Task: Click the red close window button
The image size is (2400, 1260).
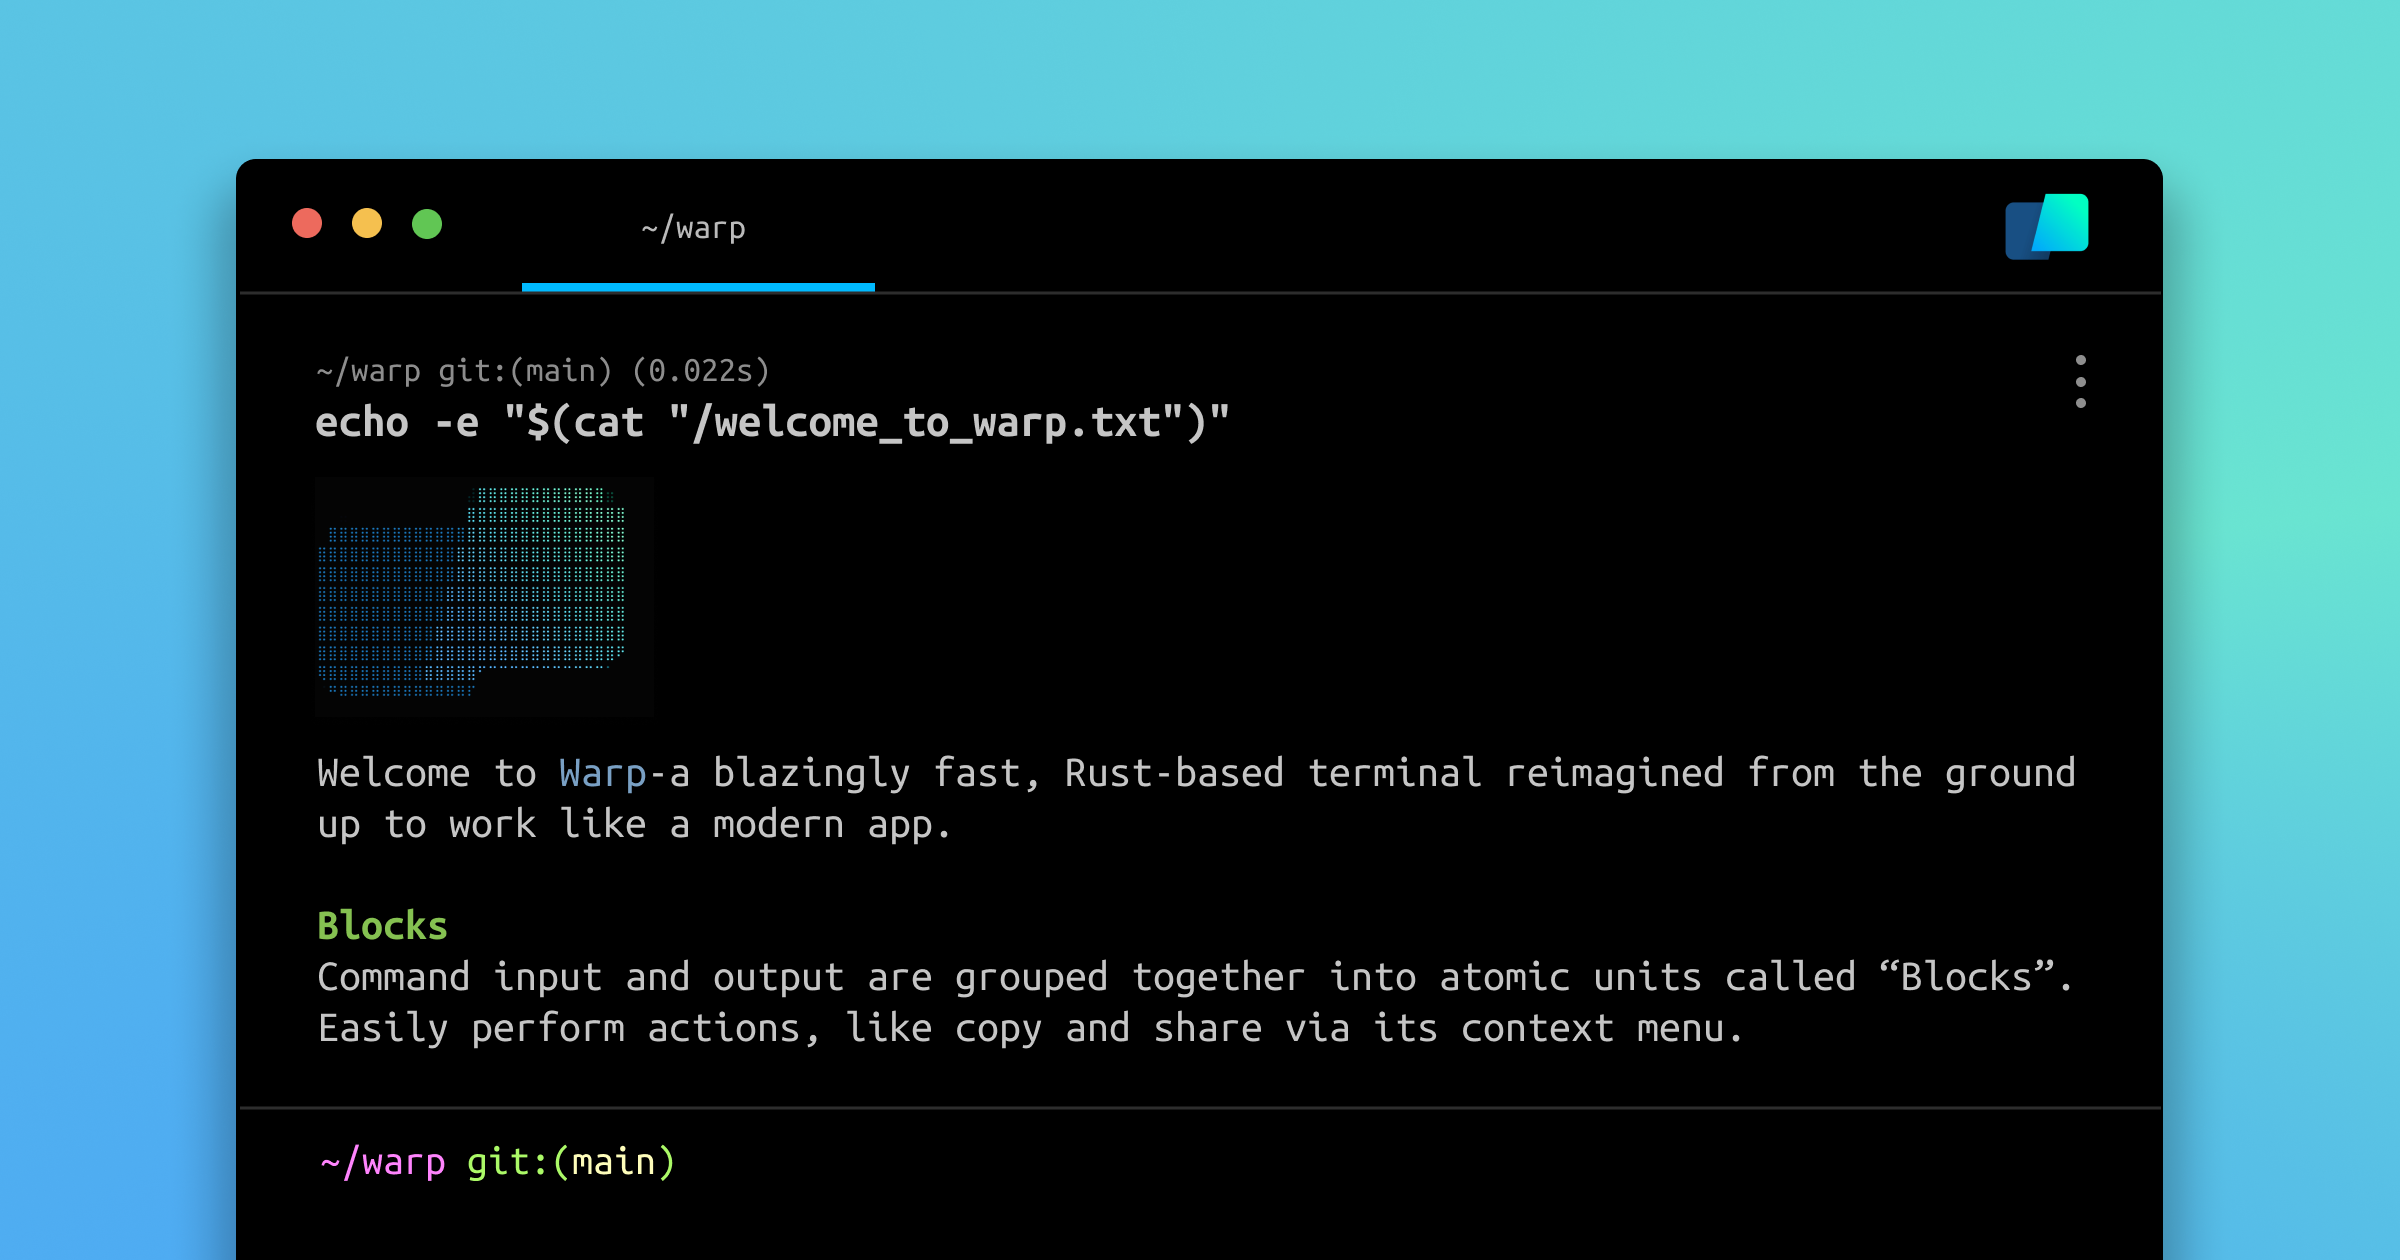Action: click(x=307, y=223)
